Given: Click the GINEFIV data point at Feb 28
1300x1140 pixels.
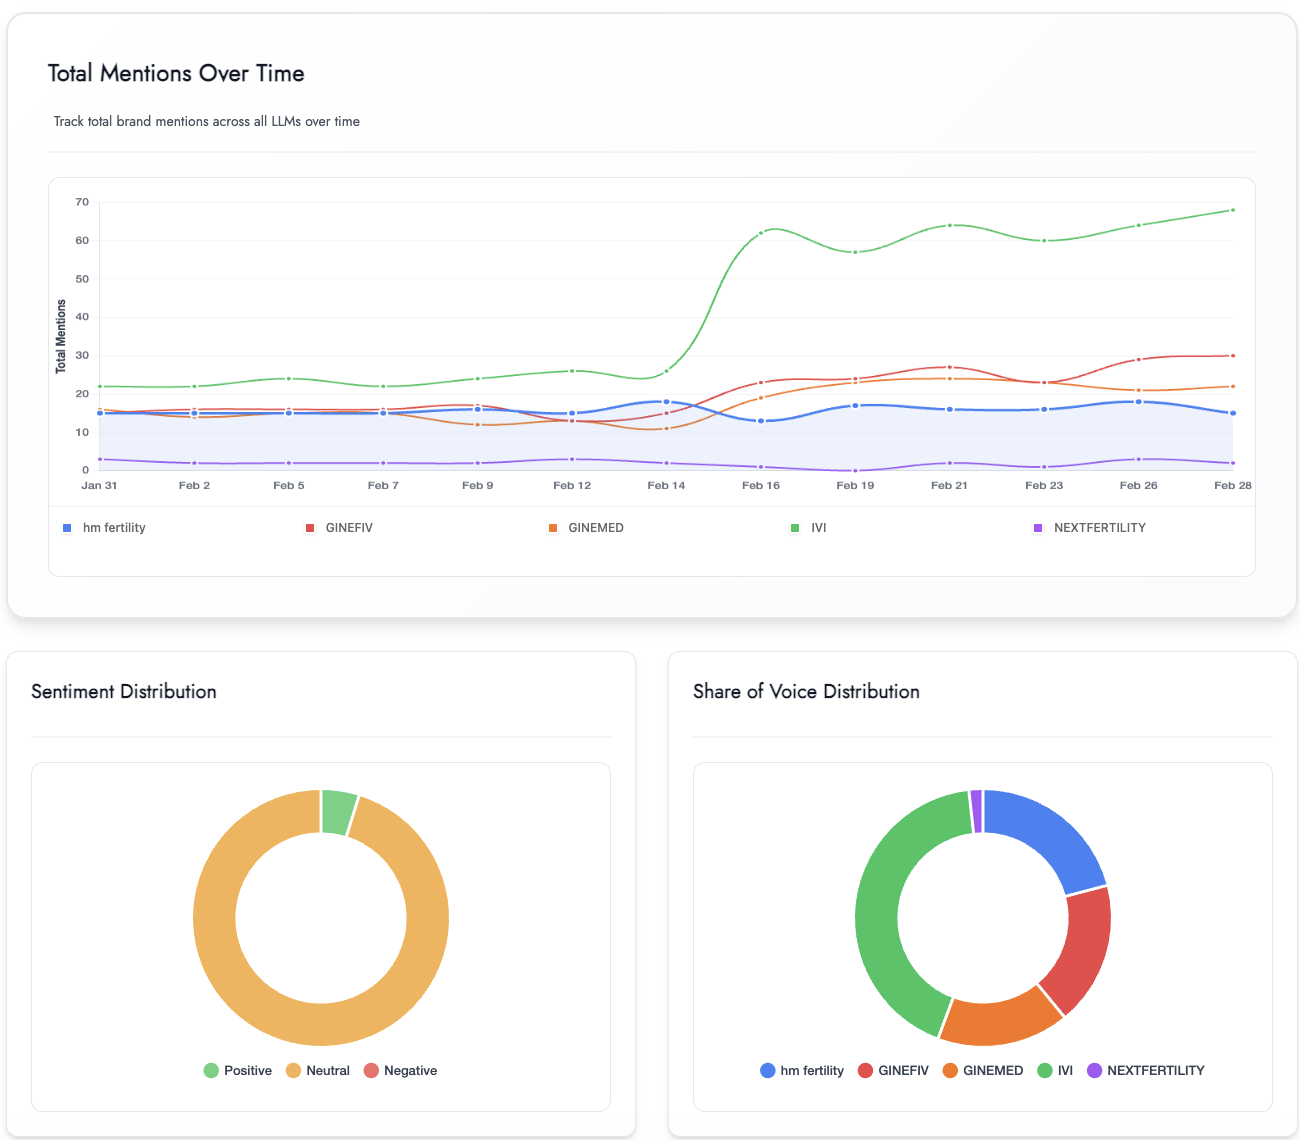Looking at the screenshot, I should pos(1232,356).
